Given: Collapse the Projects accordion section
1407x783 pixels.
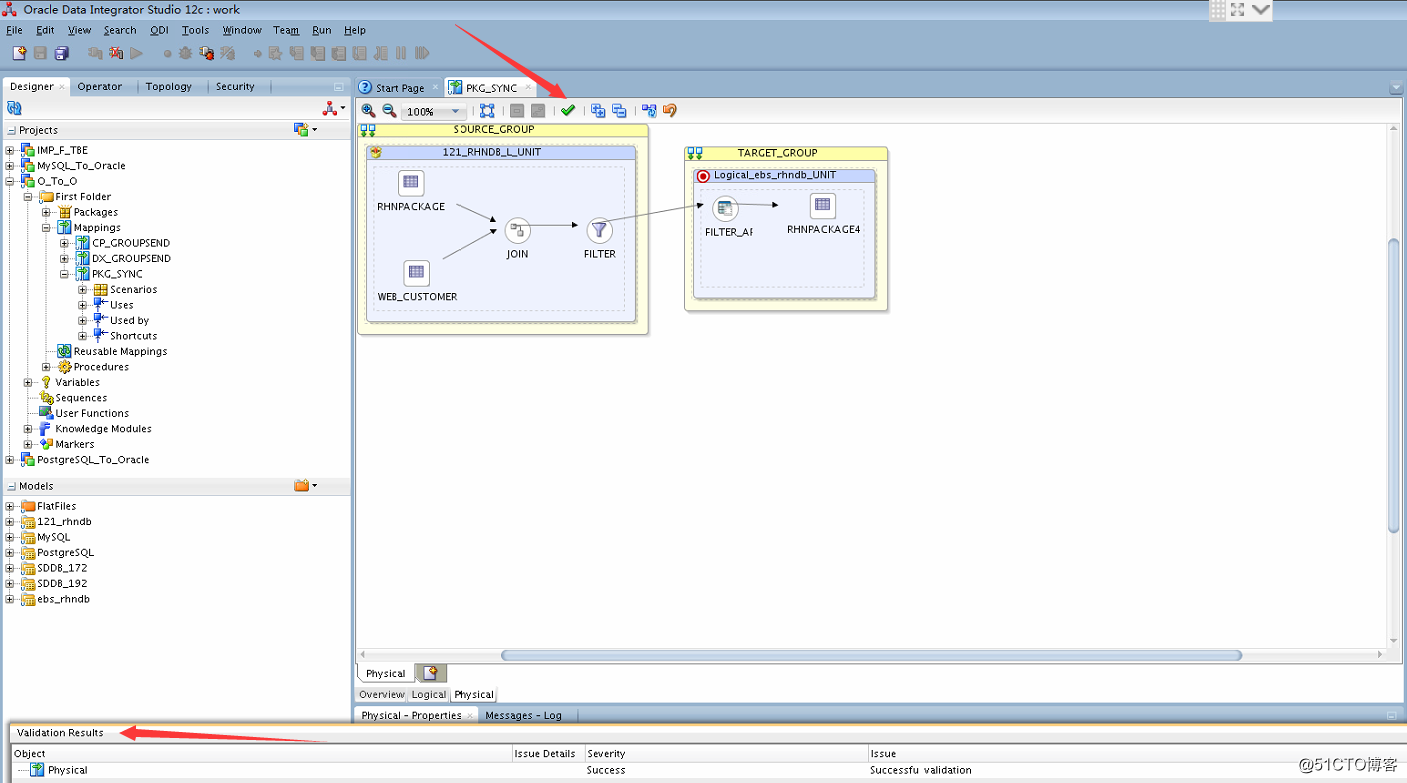Looking at the screenshot, I should tap(12, 130).
